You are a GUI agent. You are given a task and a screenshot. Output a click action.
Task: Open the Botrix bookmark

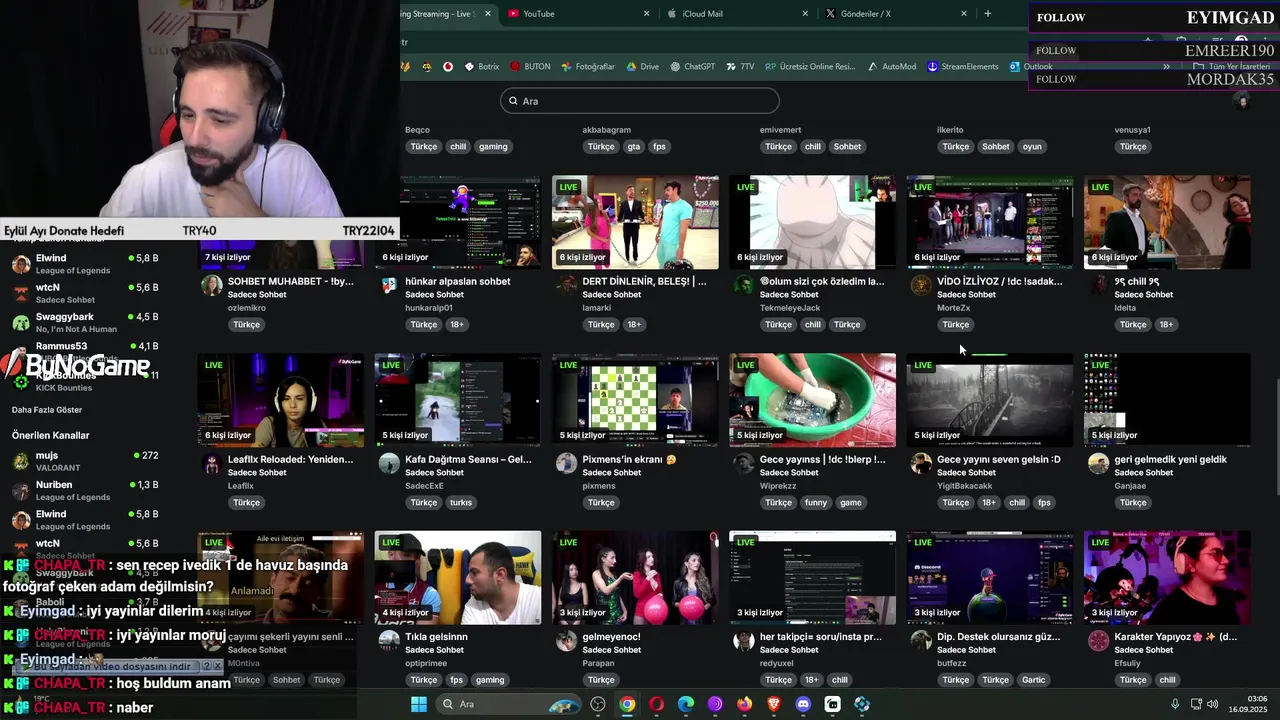tap(482, 67)
